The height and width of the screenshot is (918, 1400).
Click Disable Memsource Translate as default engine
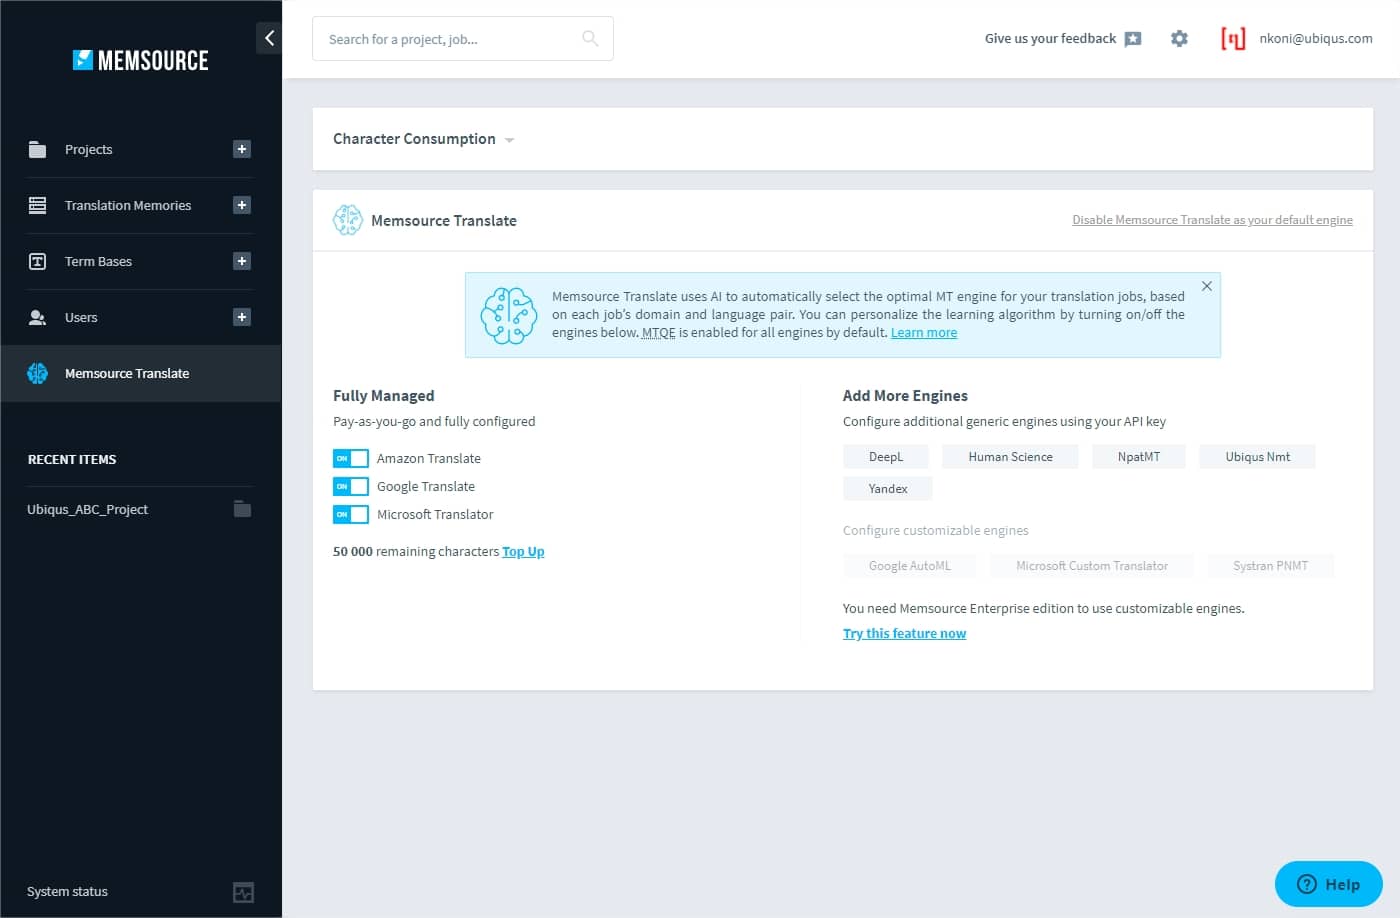click(x=1212, y=220)
